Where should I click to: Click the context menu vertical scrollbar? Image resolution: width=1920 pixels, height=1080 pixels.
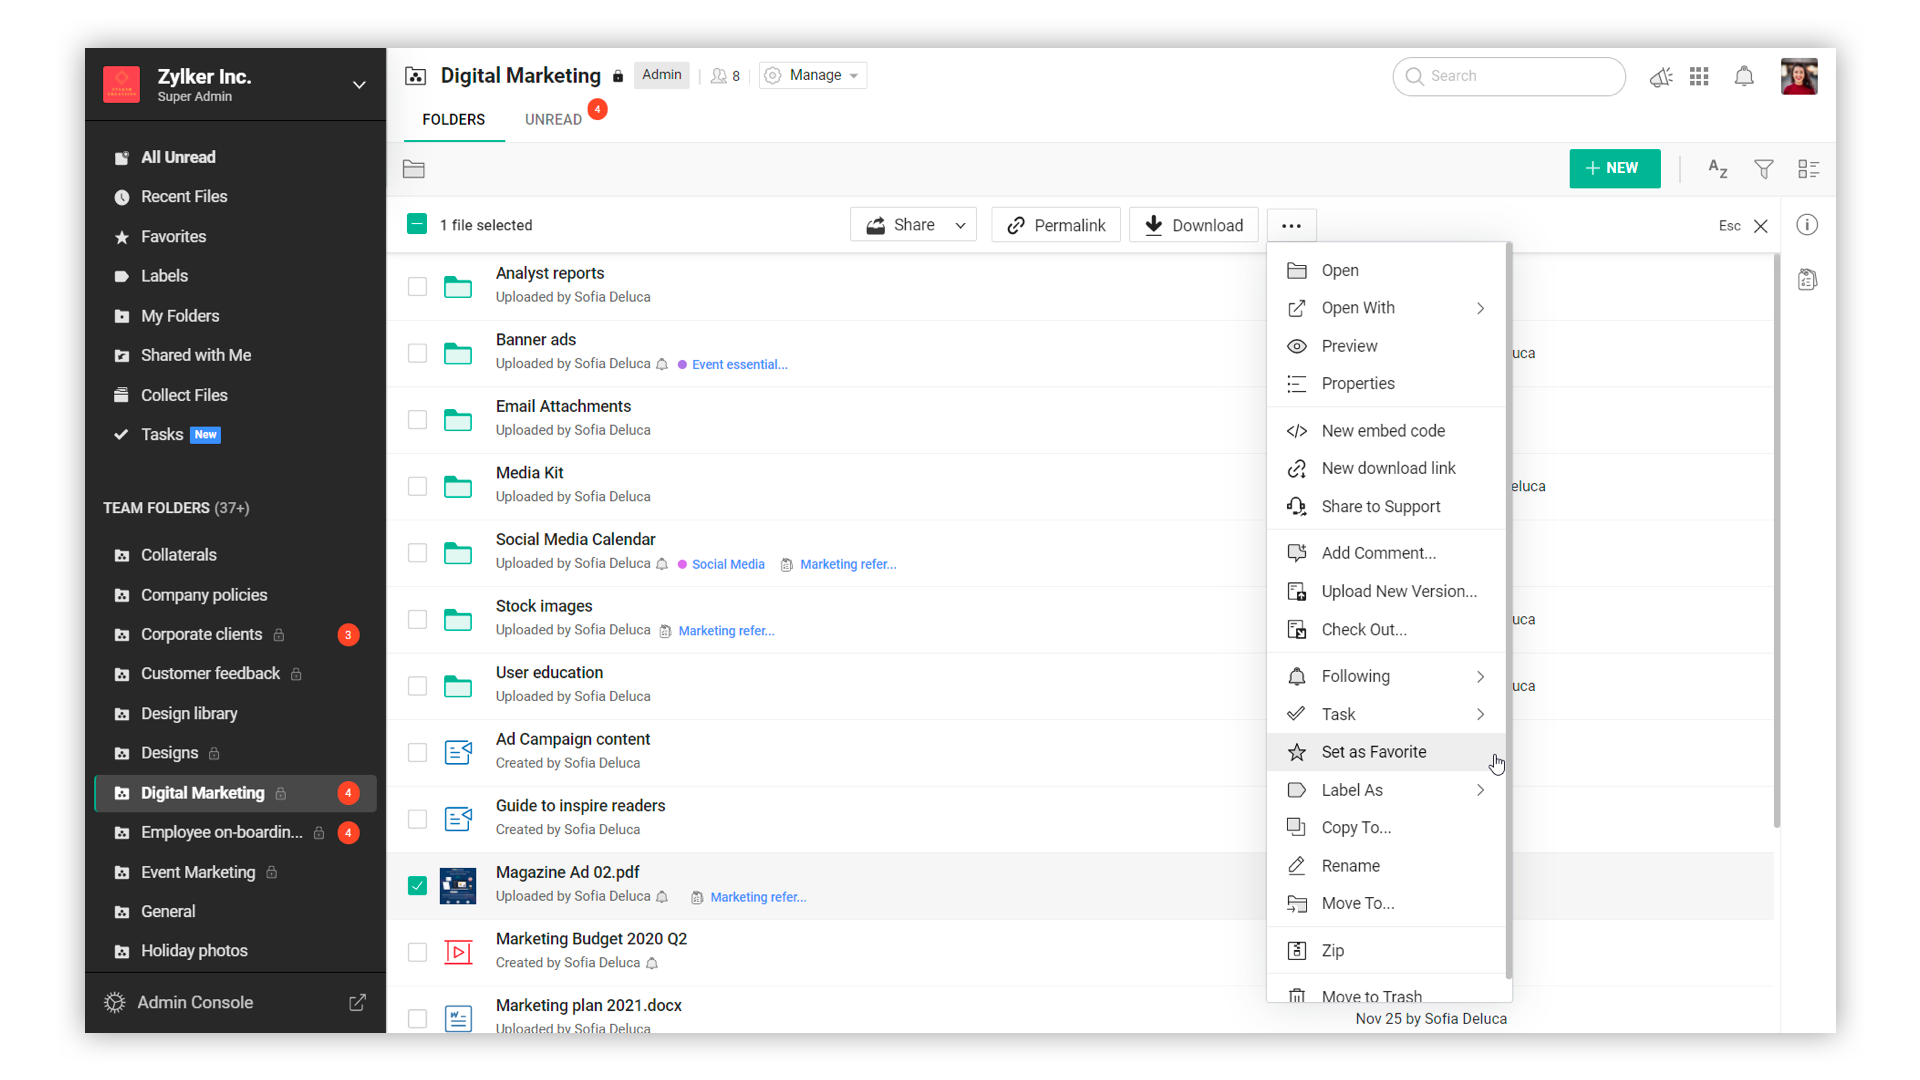[x=1508, y=610]
